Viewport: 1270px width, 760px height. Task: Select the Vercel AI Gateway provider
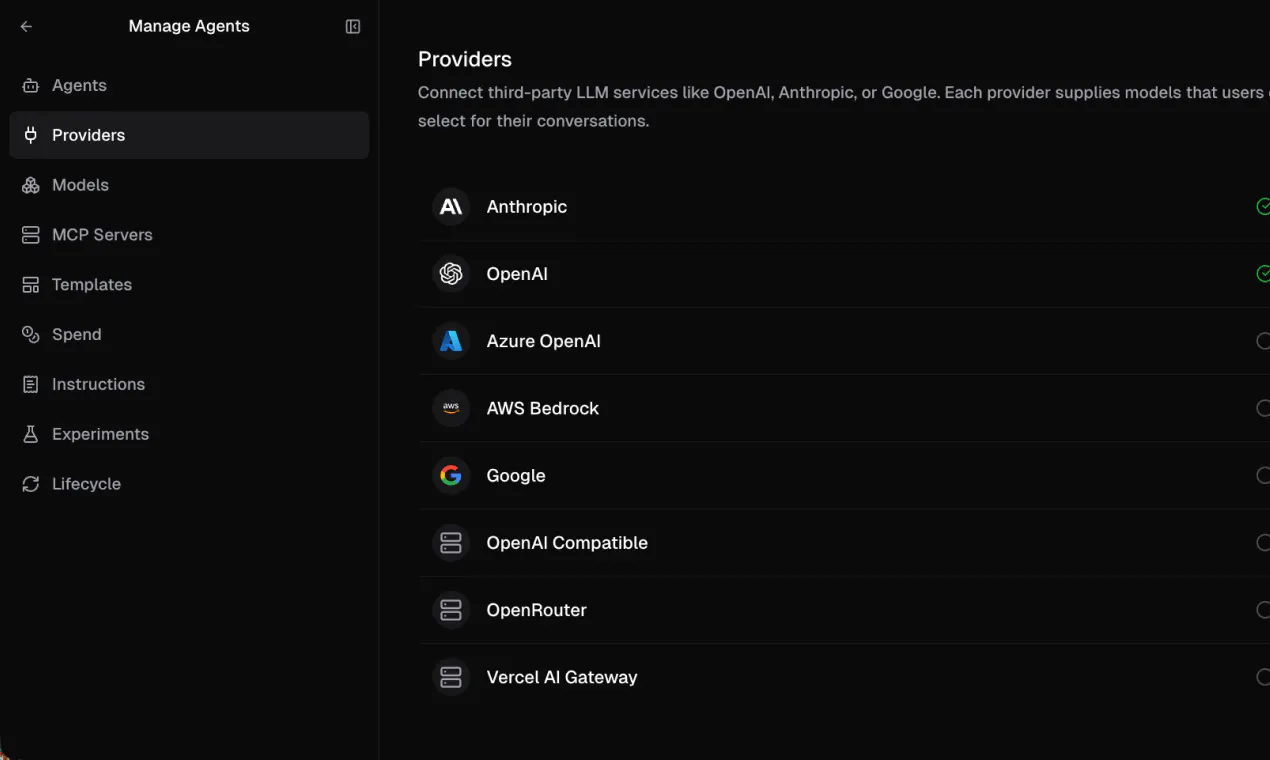click(x=845, y=677)
